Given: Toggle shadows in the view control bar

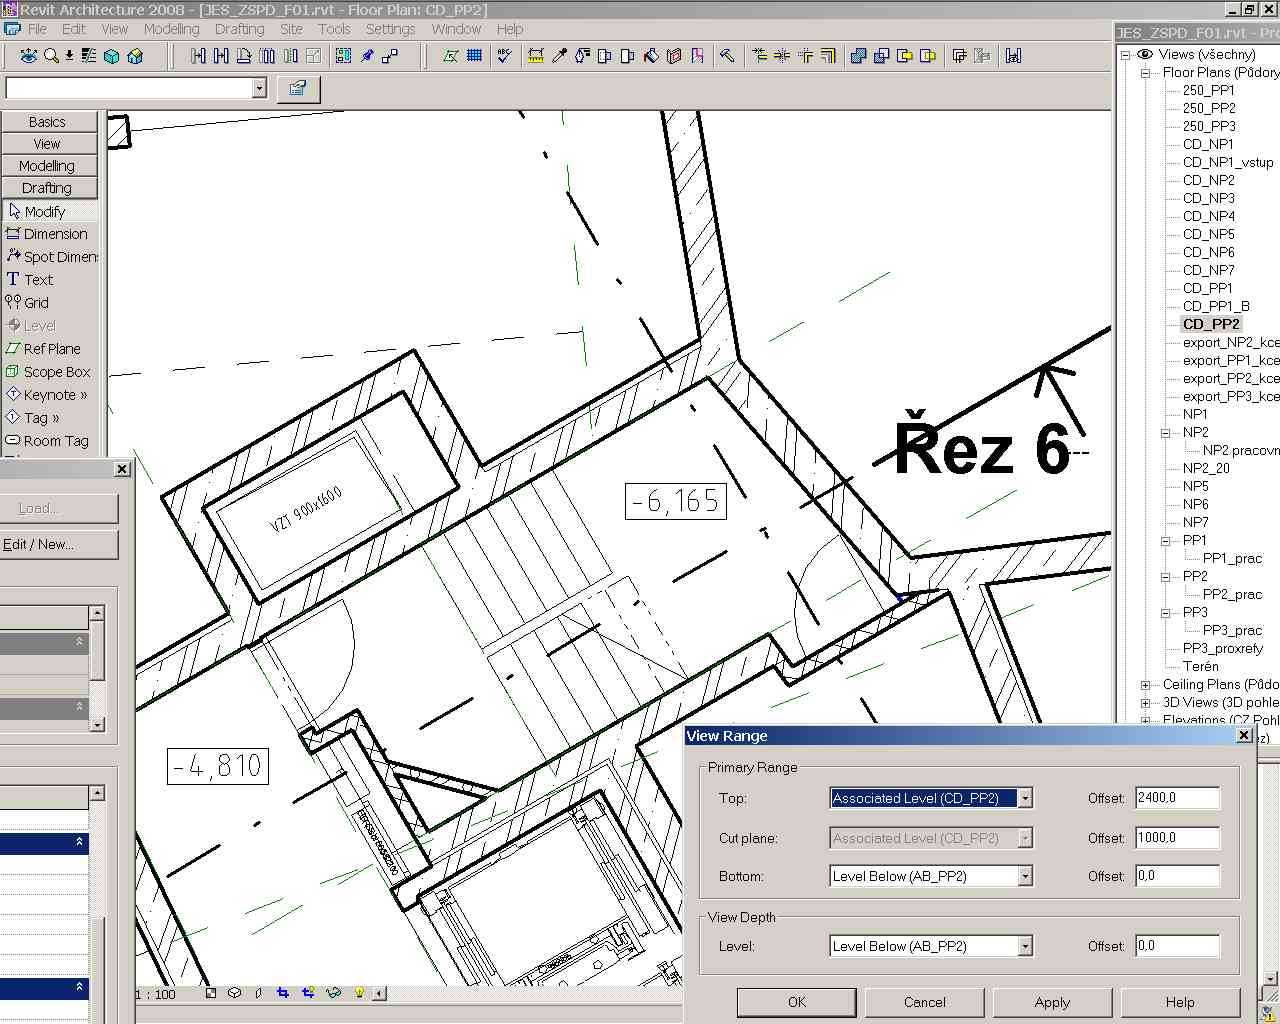Looking at the screenshot, I should (258, 993).
